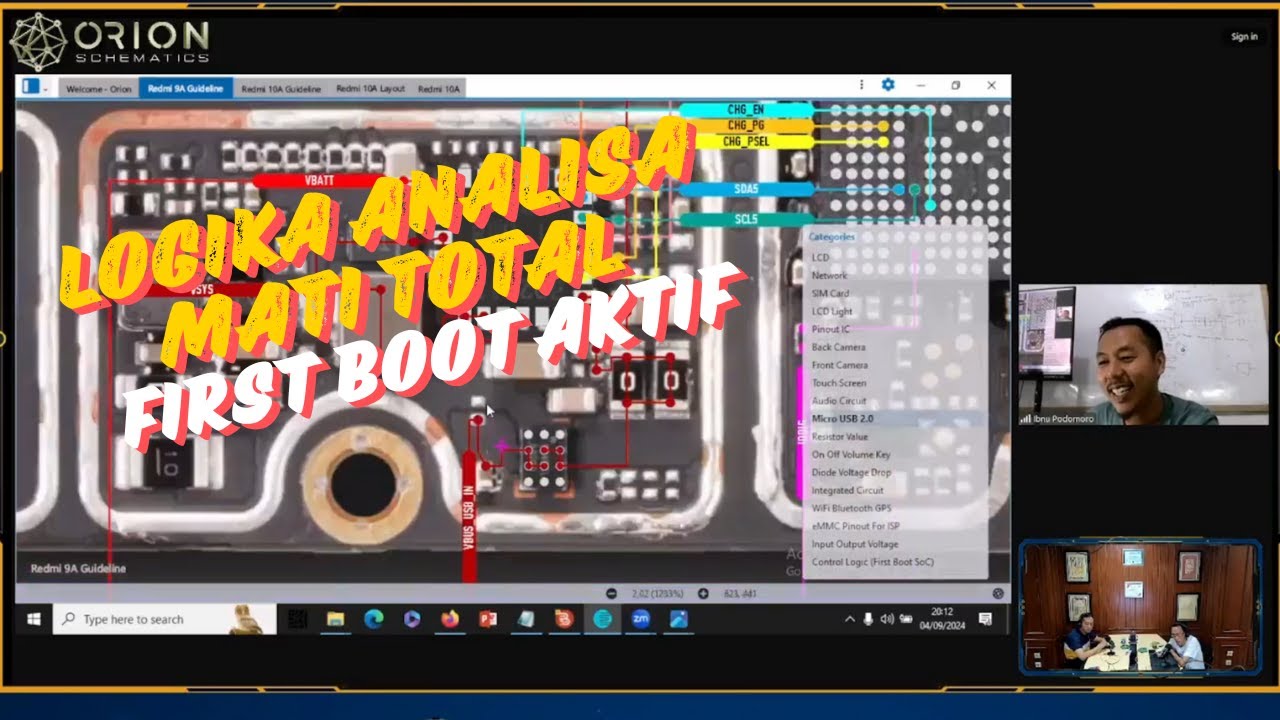Viewport: 1280px width, 720px height.
Task: Open Windows notification center icon
Action: click(985, 620)
